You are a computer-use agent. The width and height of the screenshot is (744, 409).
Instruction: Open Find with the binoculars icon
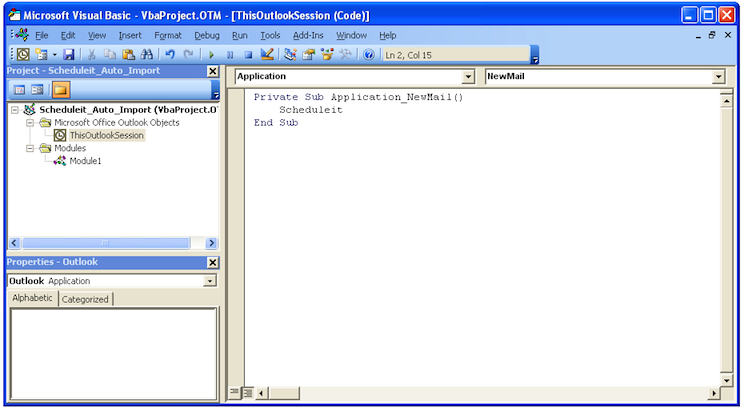tap(147, 55)
